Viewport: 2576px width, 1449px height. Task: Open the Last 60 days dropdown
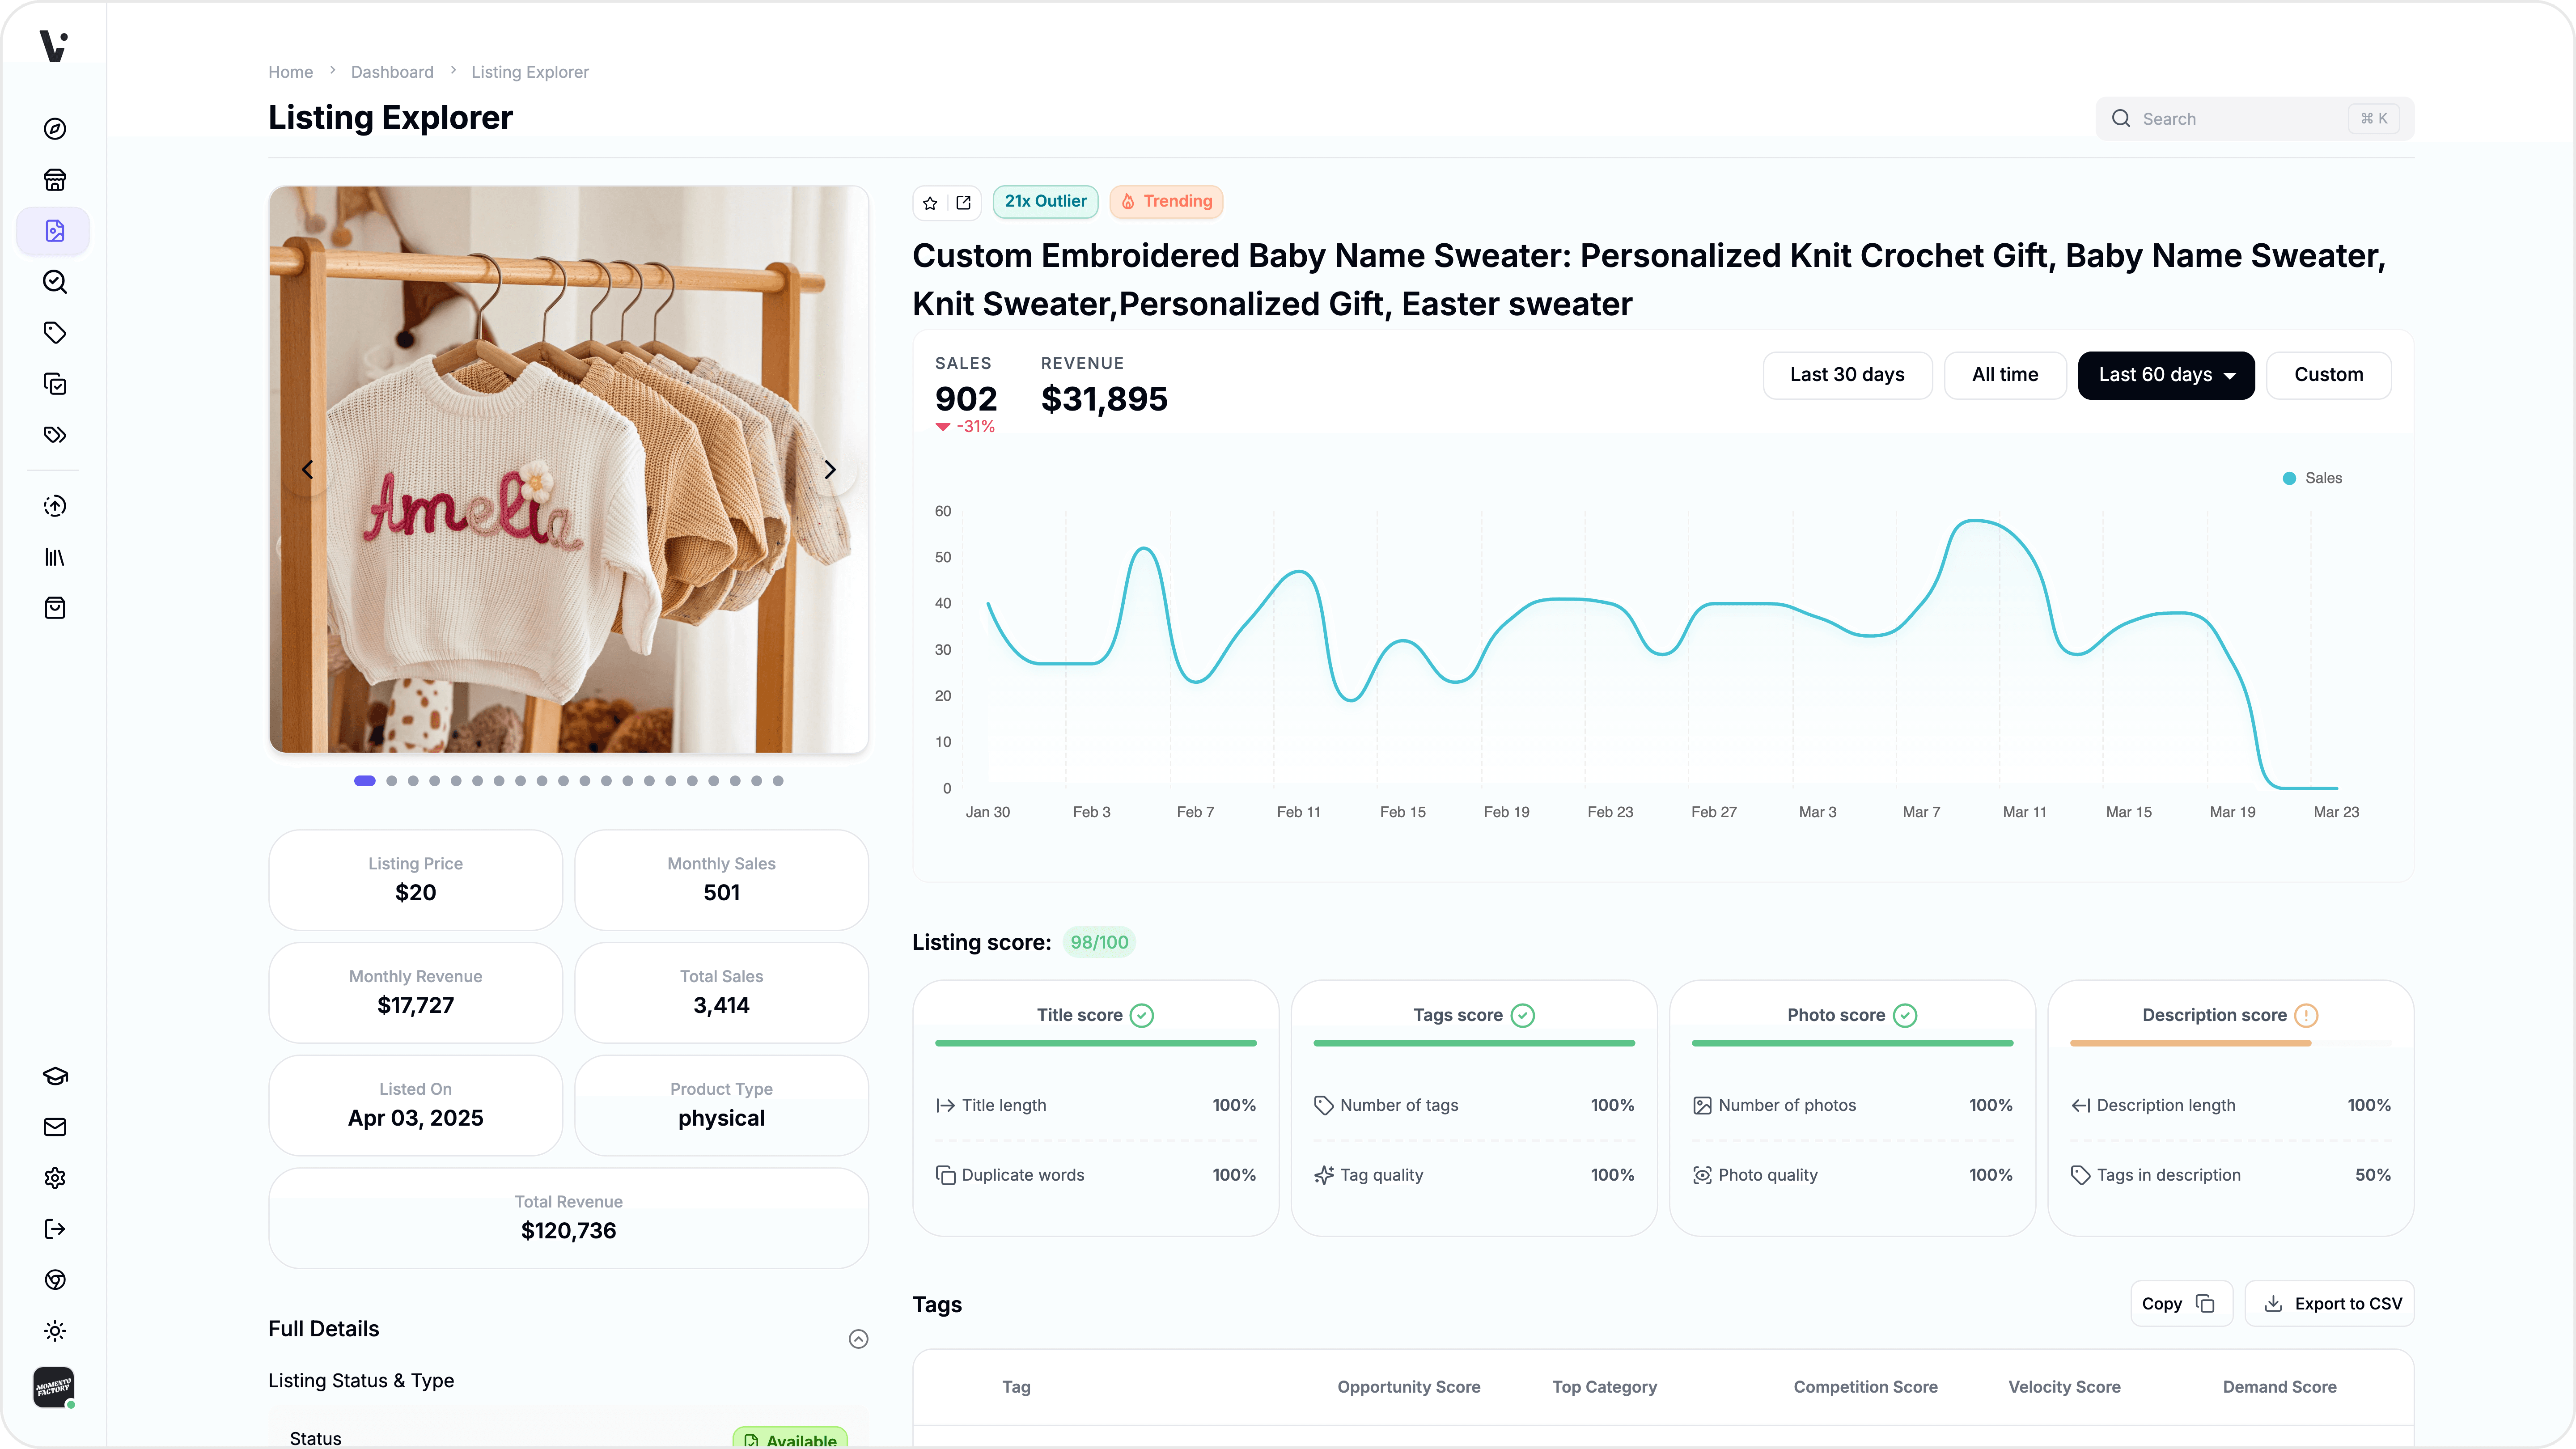pyautogui.click(x=2166, y=375)
